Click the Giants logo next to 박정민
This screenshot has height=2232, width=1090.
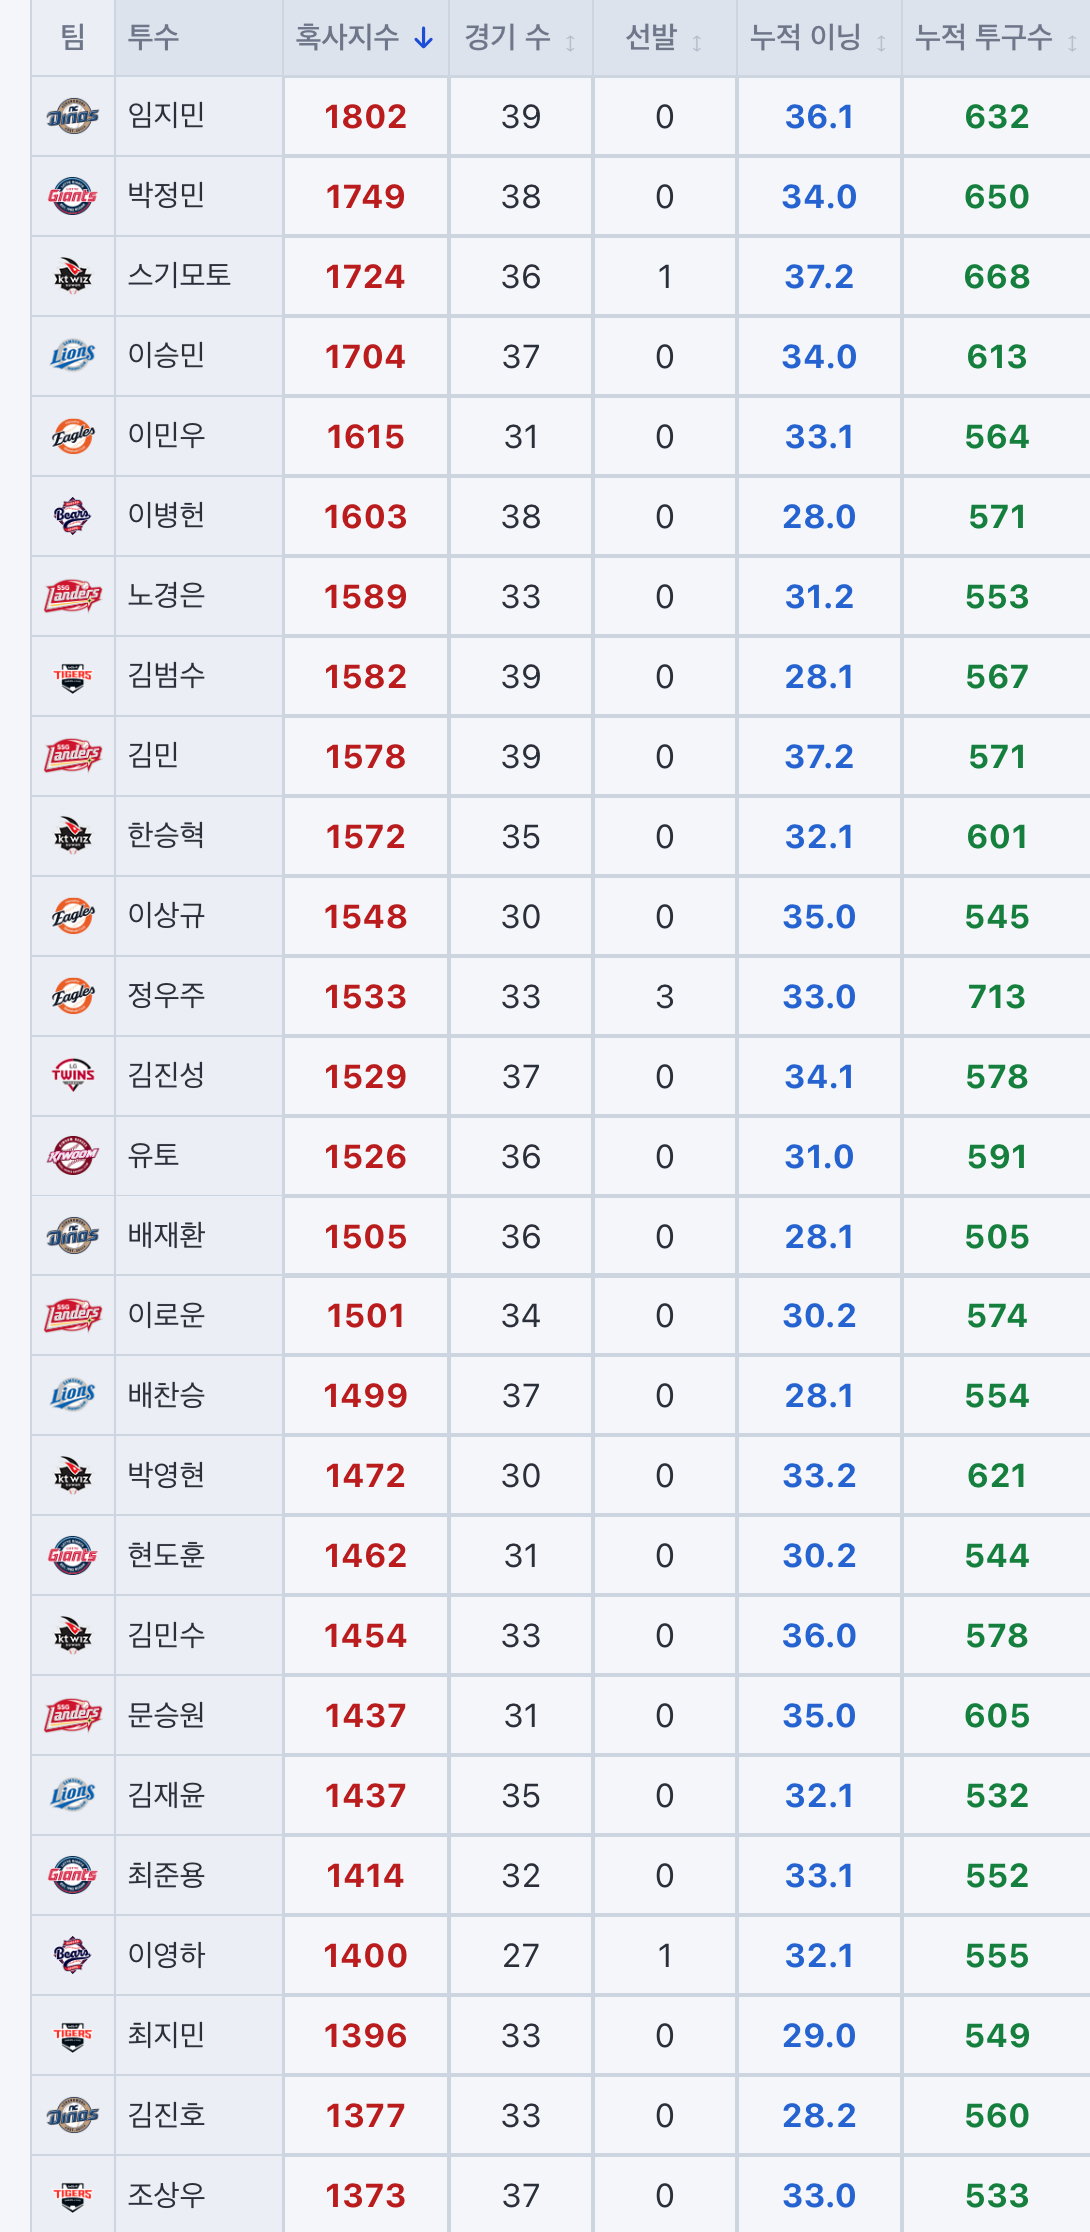coord(73,196)
